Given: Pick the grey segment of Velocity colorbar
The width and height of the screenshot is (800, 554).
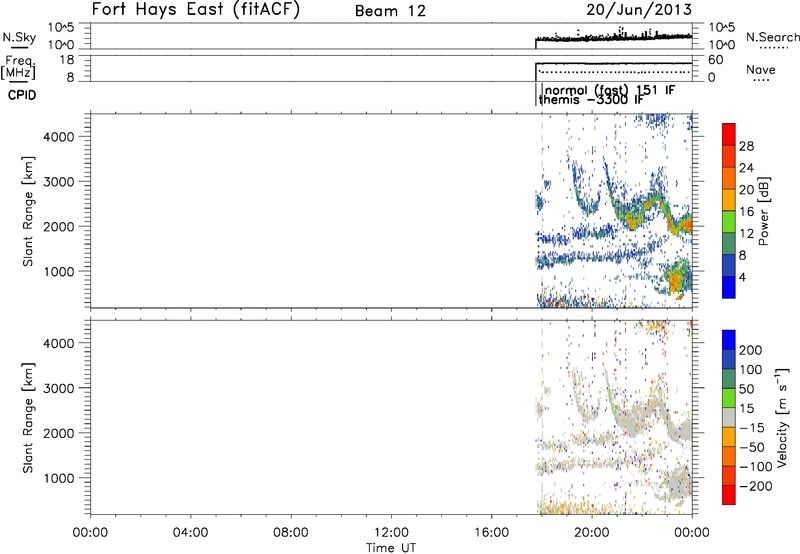Looking at the screenshot, I should 729,417.
